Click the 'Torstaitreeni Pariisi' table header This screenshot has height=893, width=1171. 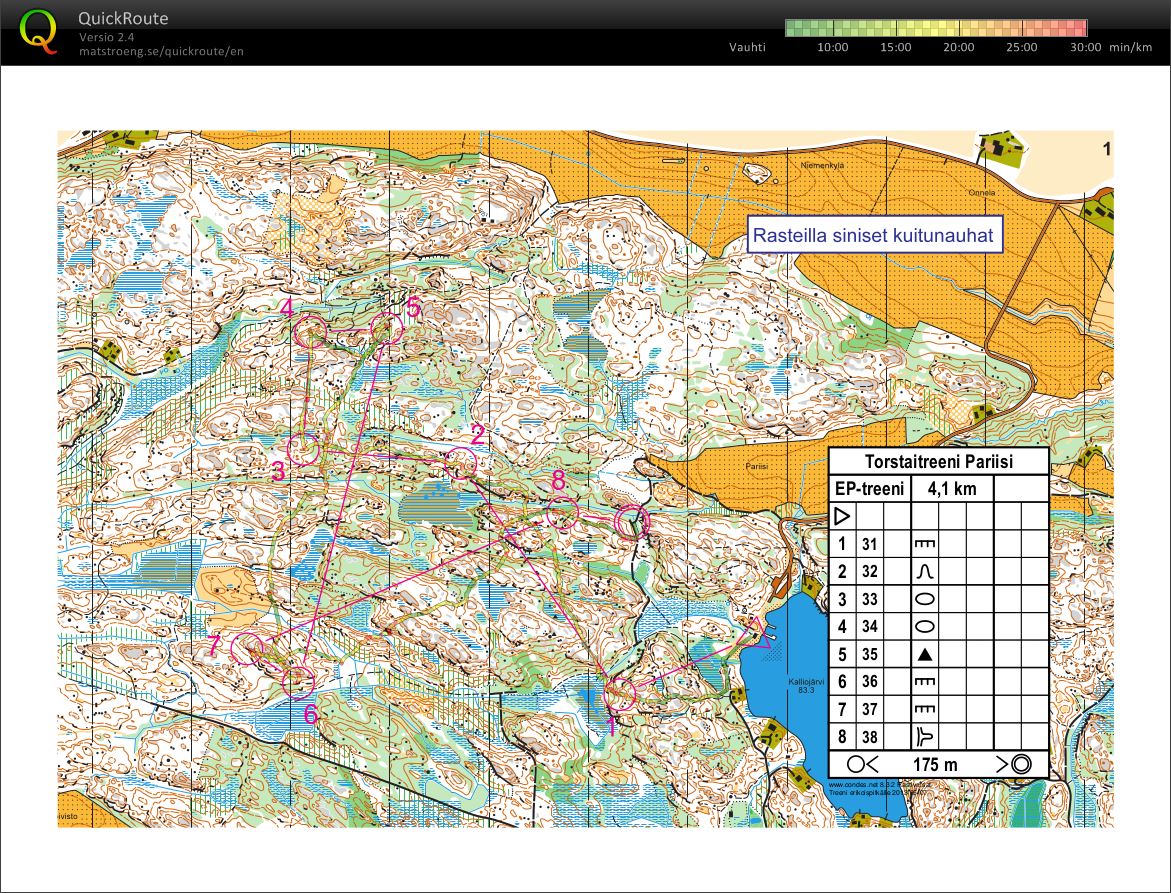[x=938, y=461]
